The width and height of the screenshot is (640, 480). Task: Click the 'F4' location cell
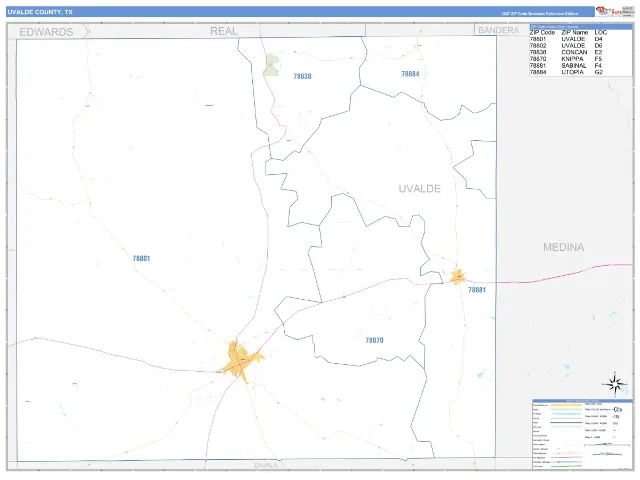tap(598, 65)
